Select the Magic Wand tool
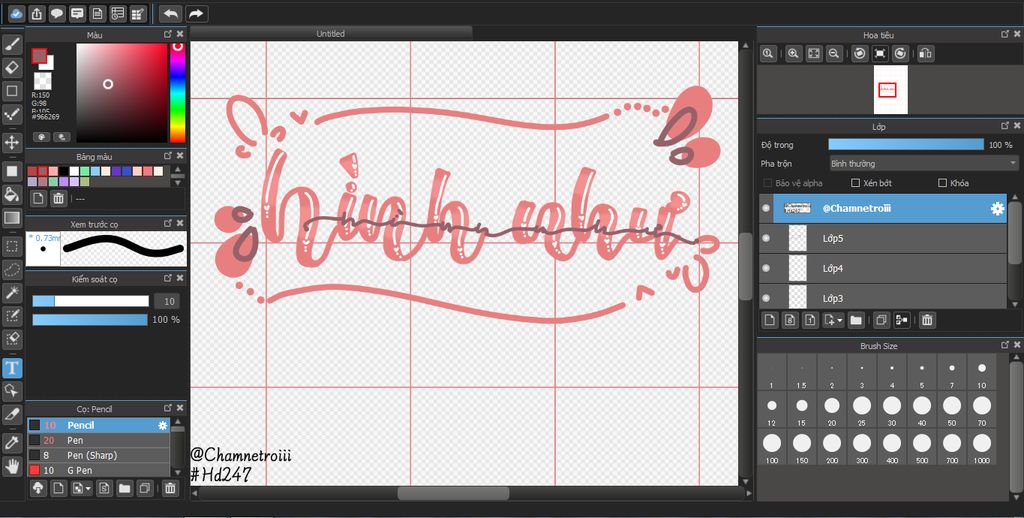The height and width of the screenshot is (518, 1024). (12, 293)
